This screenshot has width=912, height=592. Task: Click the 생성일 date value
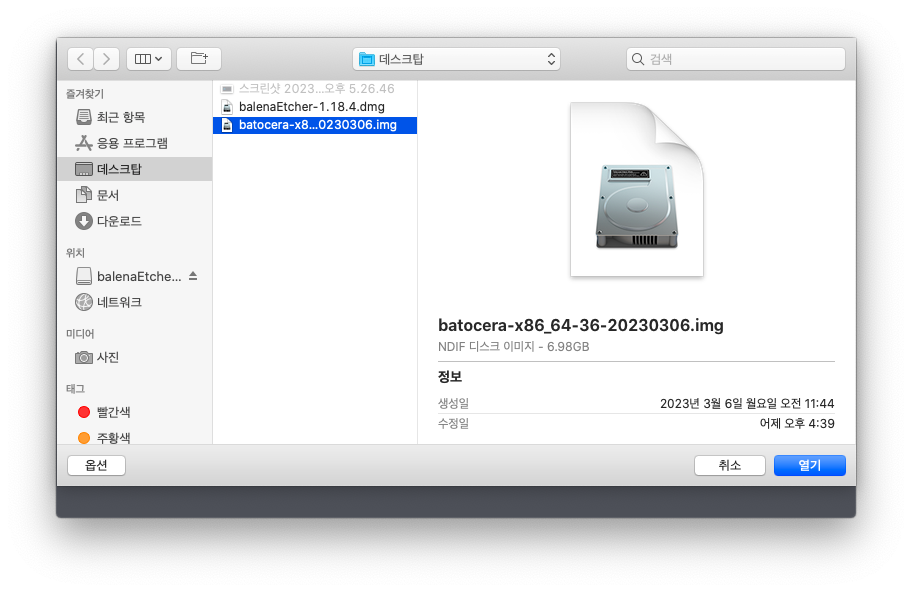(747, 404)
